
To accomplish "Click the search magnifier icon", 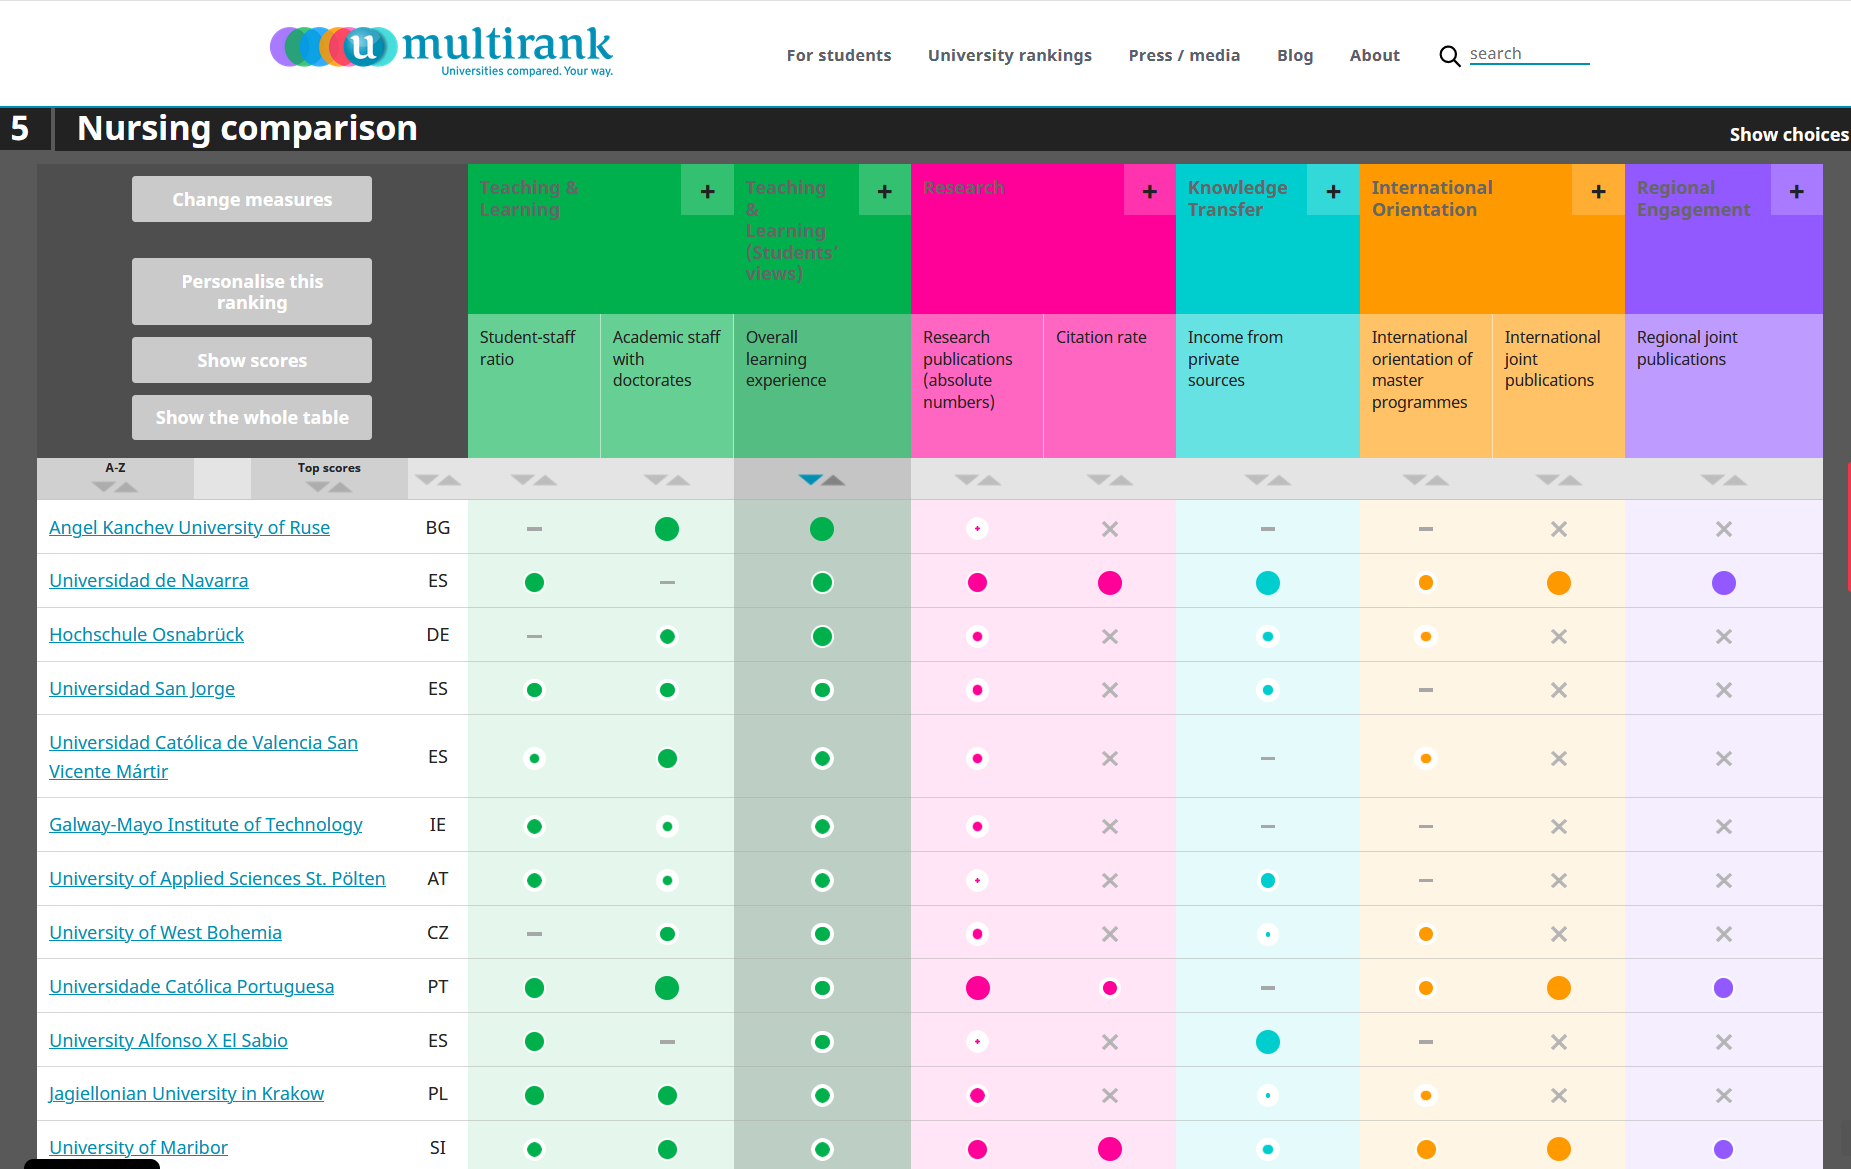I will 1449,56.
